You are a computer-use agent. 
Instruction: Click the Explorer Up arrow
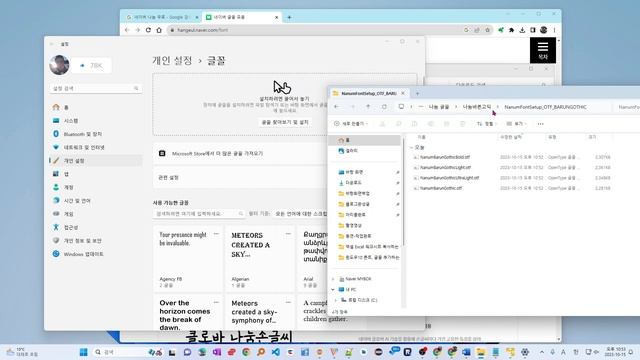click(x=368, y=107)
